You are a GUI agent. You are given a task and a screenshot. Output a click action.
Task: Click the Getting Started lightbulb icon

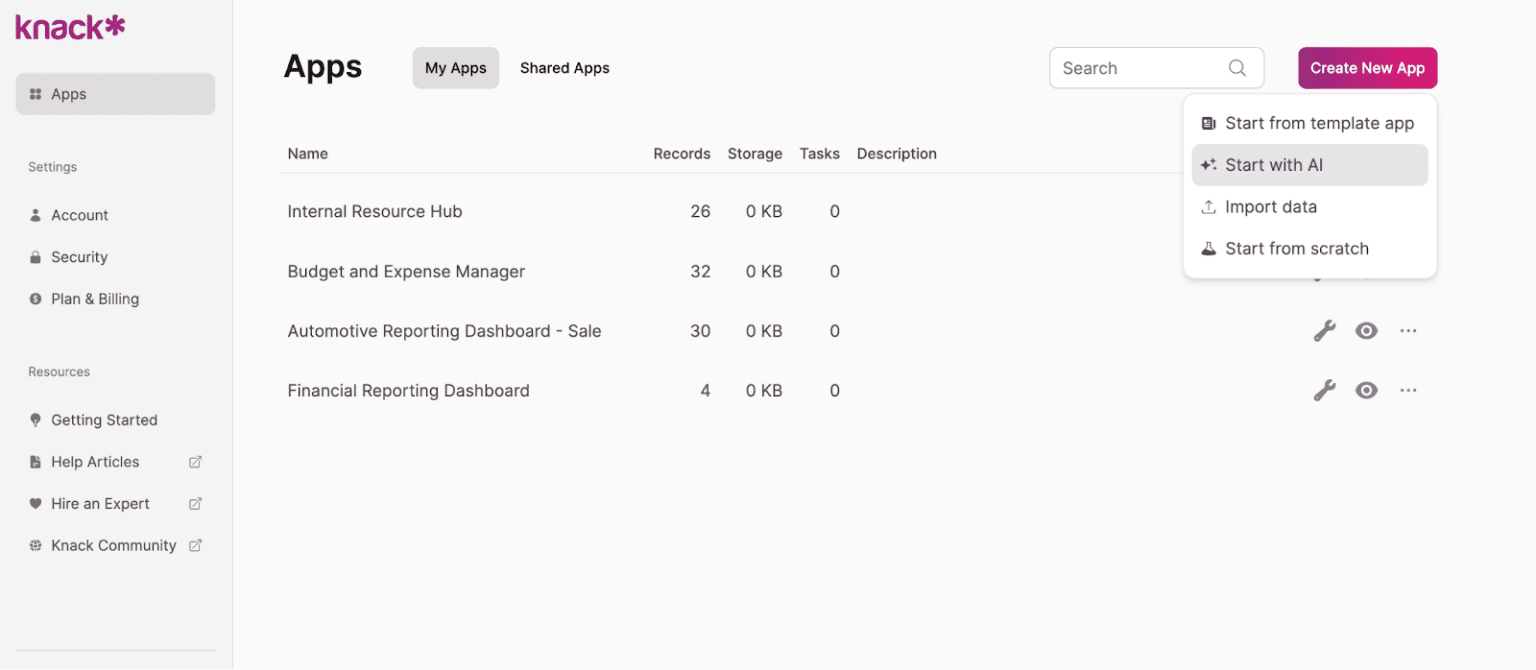[34, 420]
